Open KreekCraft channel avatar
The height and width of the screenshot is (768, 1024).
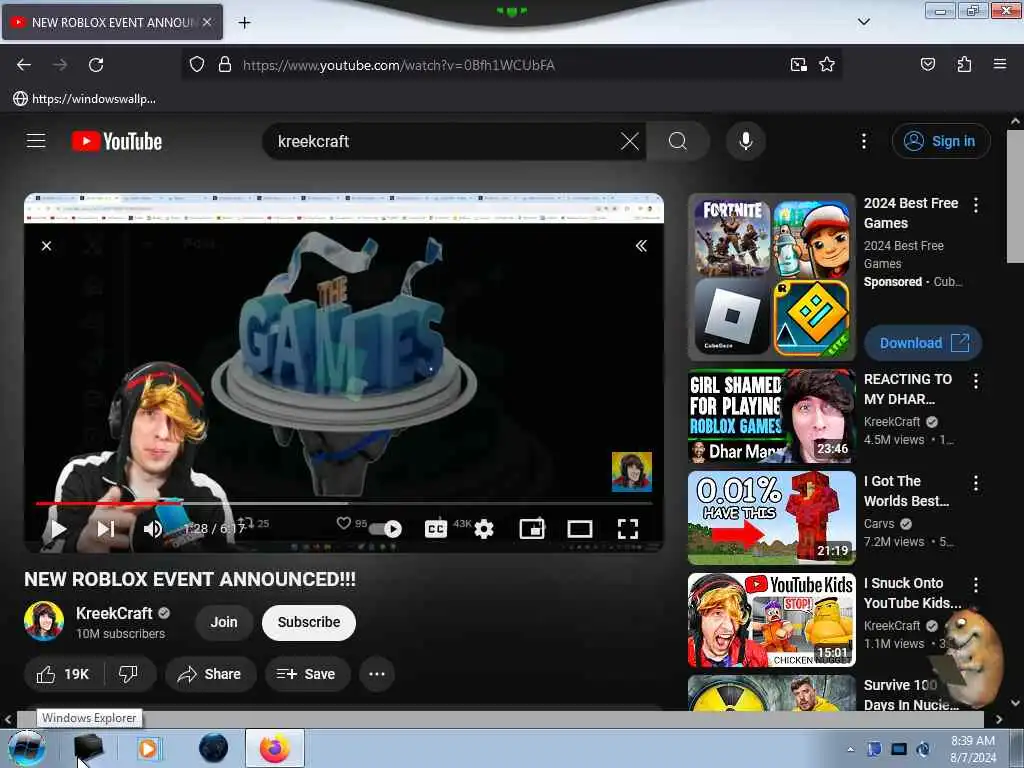pos(44,621)
